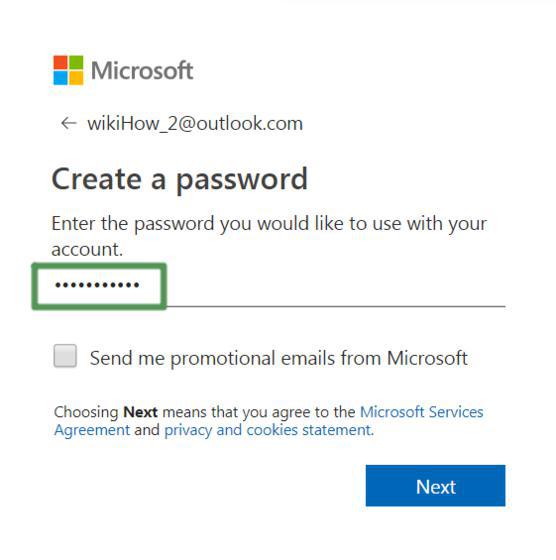The image size is (556, 560).
Task: Click the yellow square of Microsoft logo
Action: click(76, 78)
